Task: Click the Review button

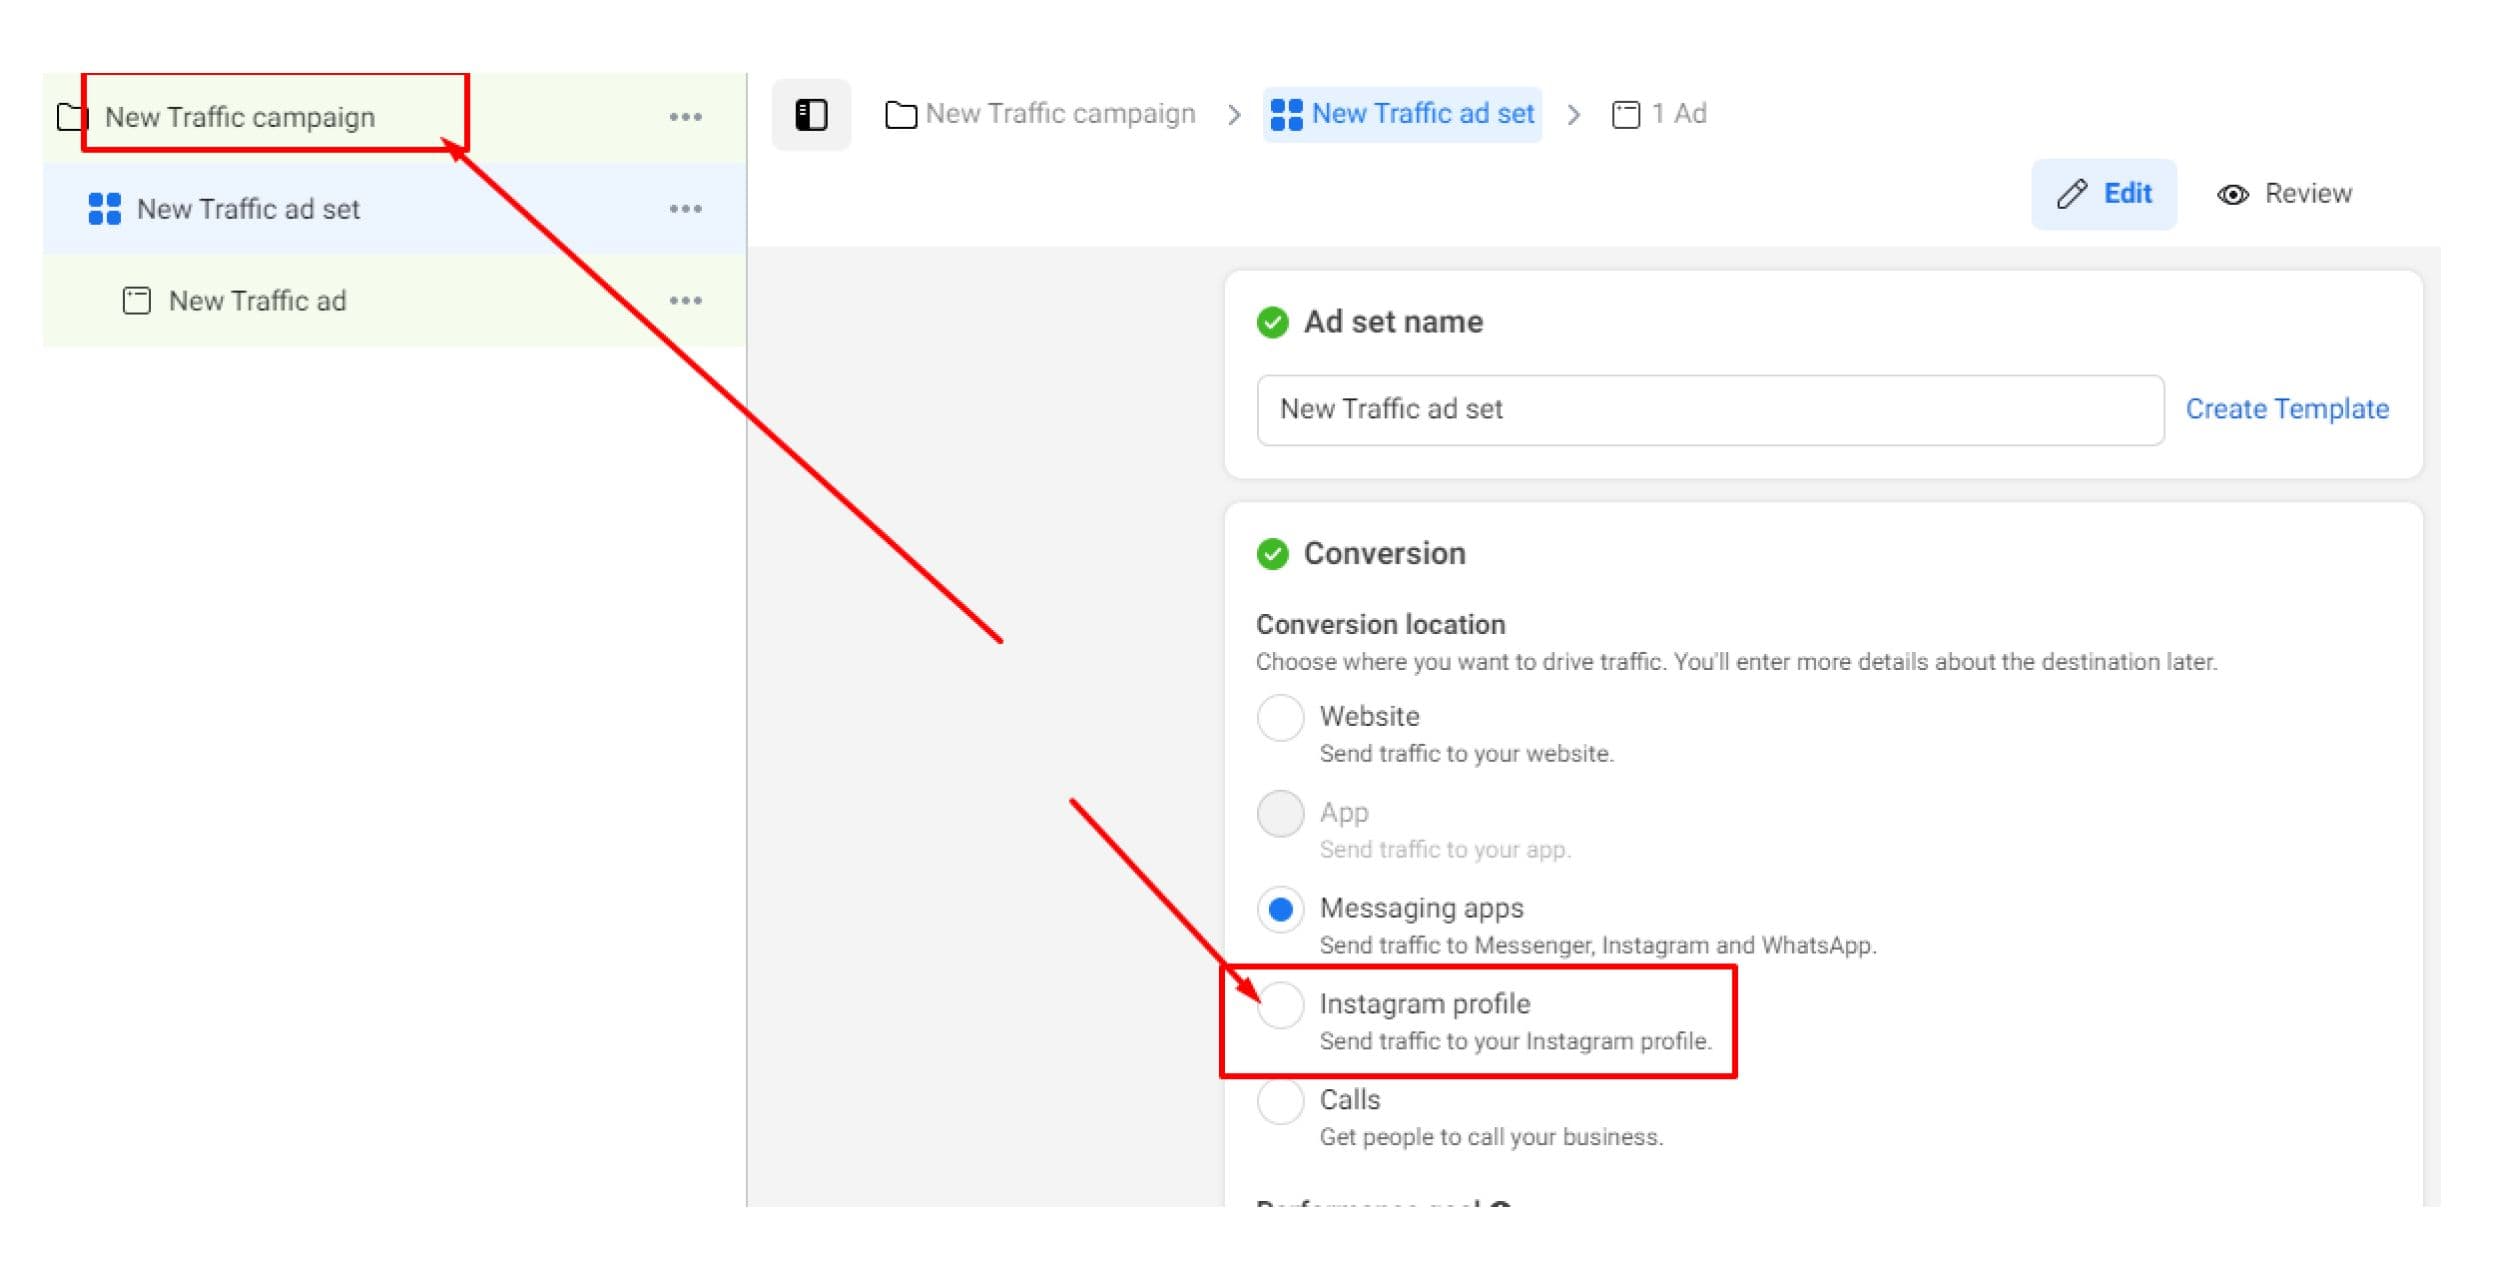Action: pyautogui.click(x=2284, y=194)
